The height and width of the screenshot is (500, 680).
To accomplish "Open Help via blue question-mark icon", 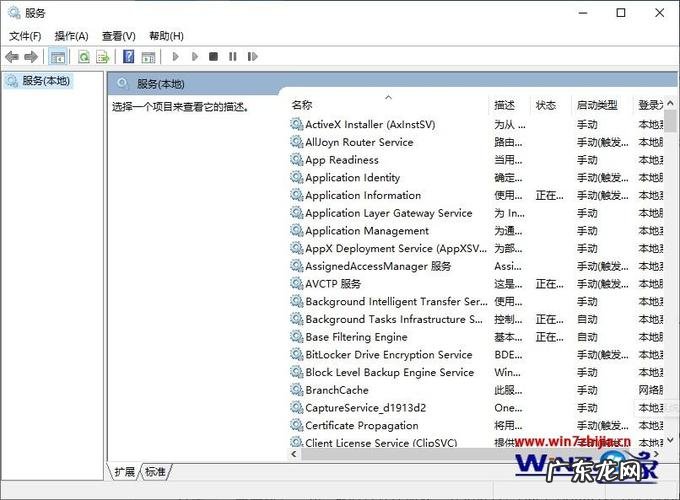I will pyautogui.click(x=128, y=57).
